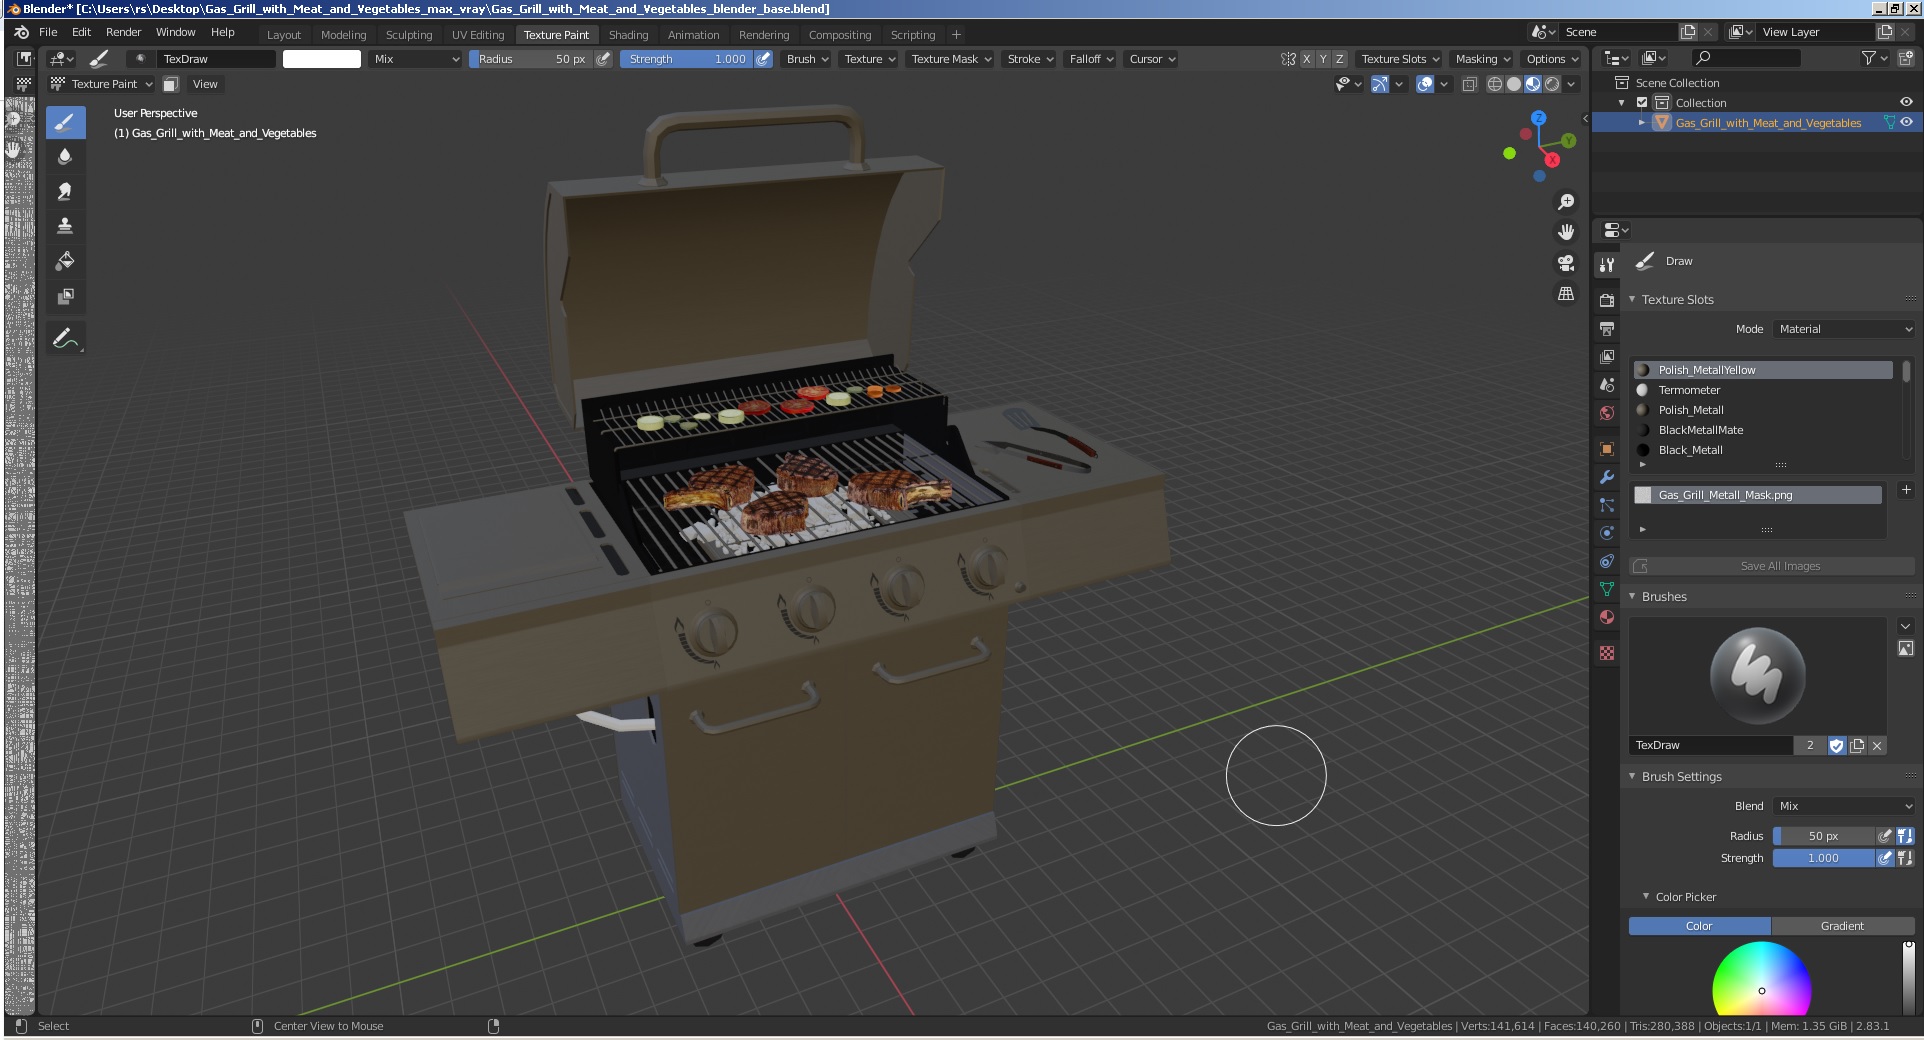Screen dimensions: 1924x1040
Task: Open the Object properties tab
Action: coord(1607,449)
